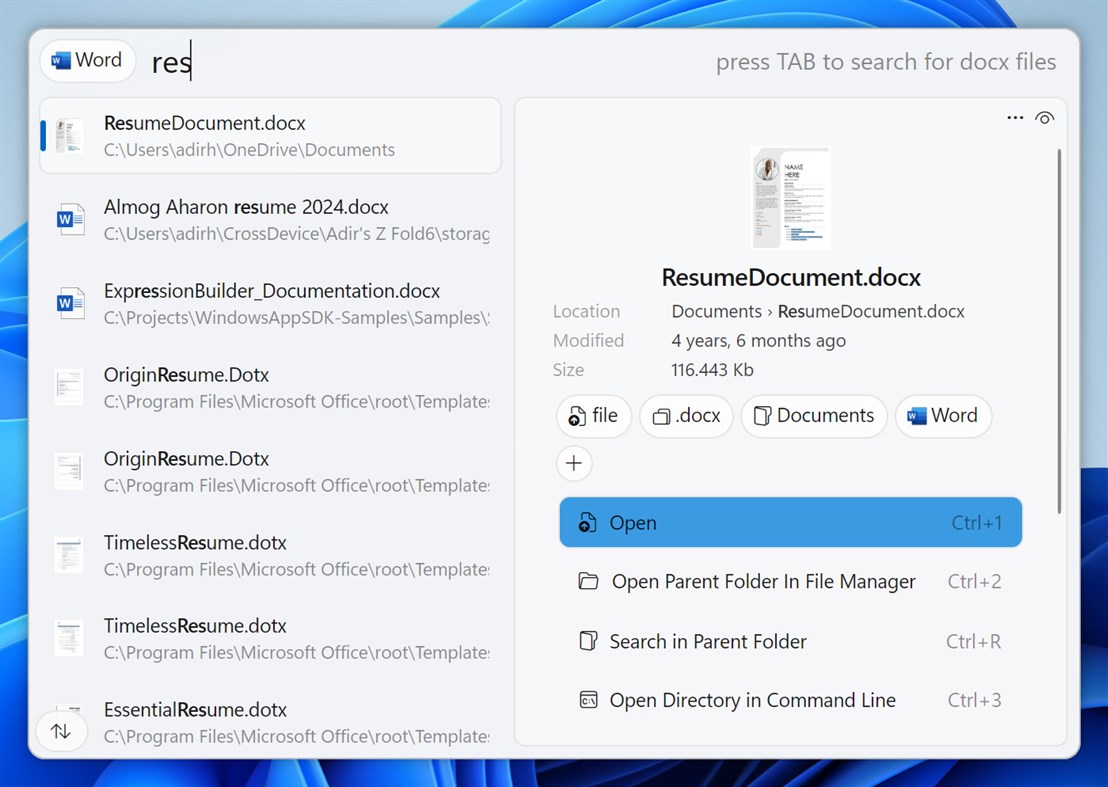Click the "Documents" tag in the preview pane
This screenshot has height=787, width=1108.
[x=813, y=416]
